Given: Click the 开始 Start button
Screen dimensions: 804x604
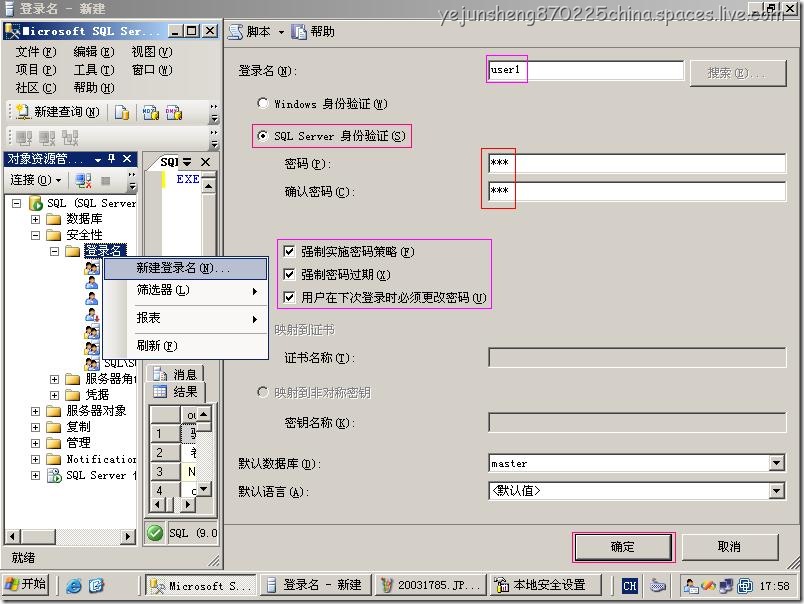Looking at the screenshot, I should point(26,585).
